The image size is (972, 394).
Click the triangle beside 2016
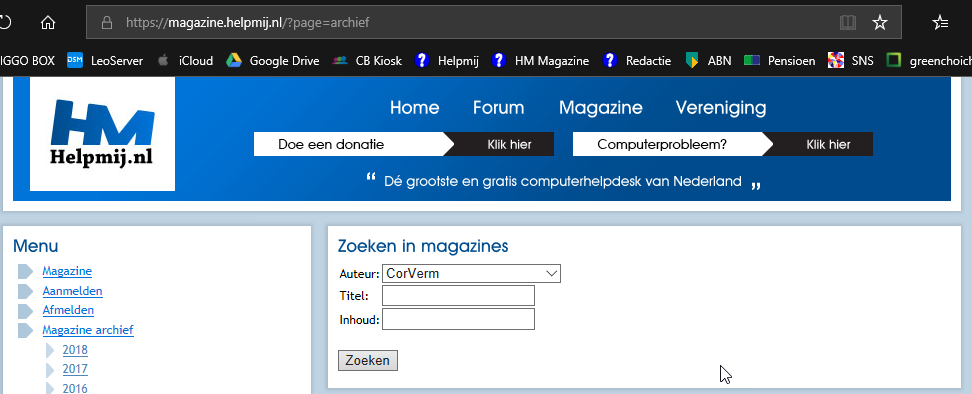[51, 388]
